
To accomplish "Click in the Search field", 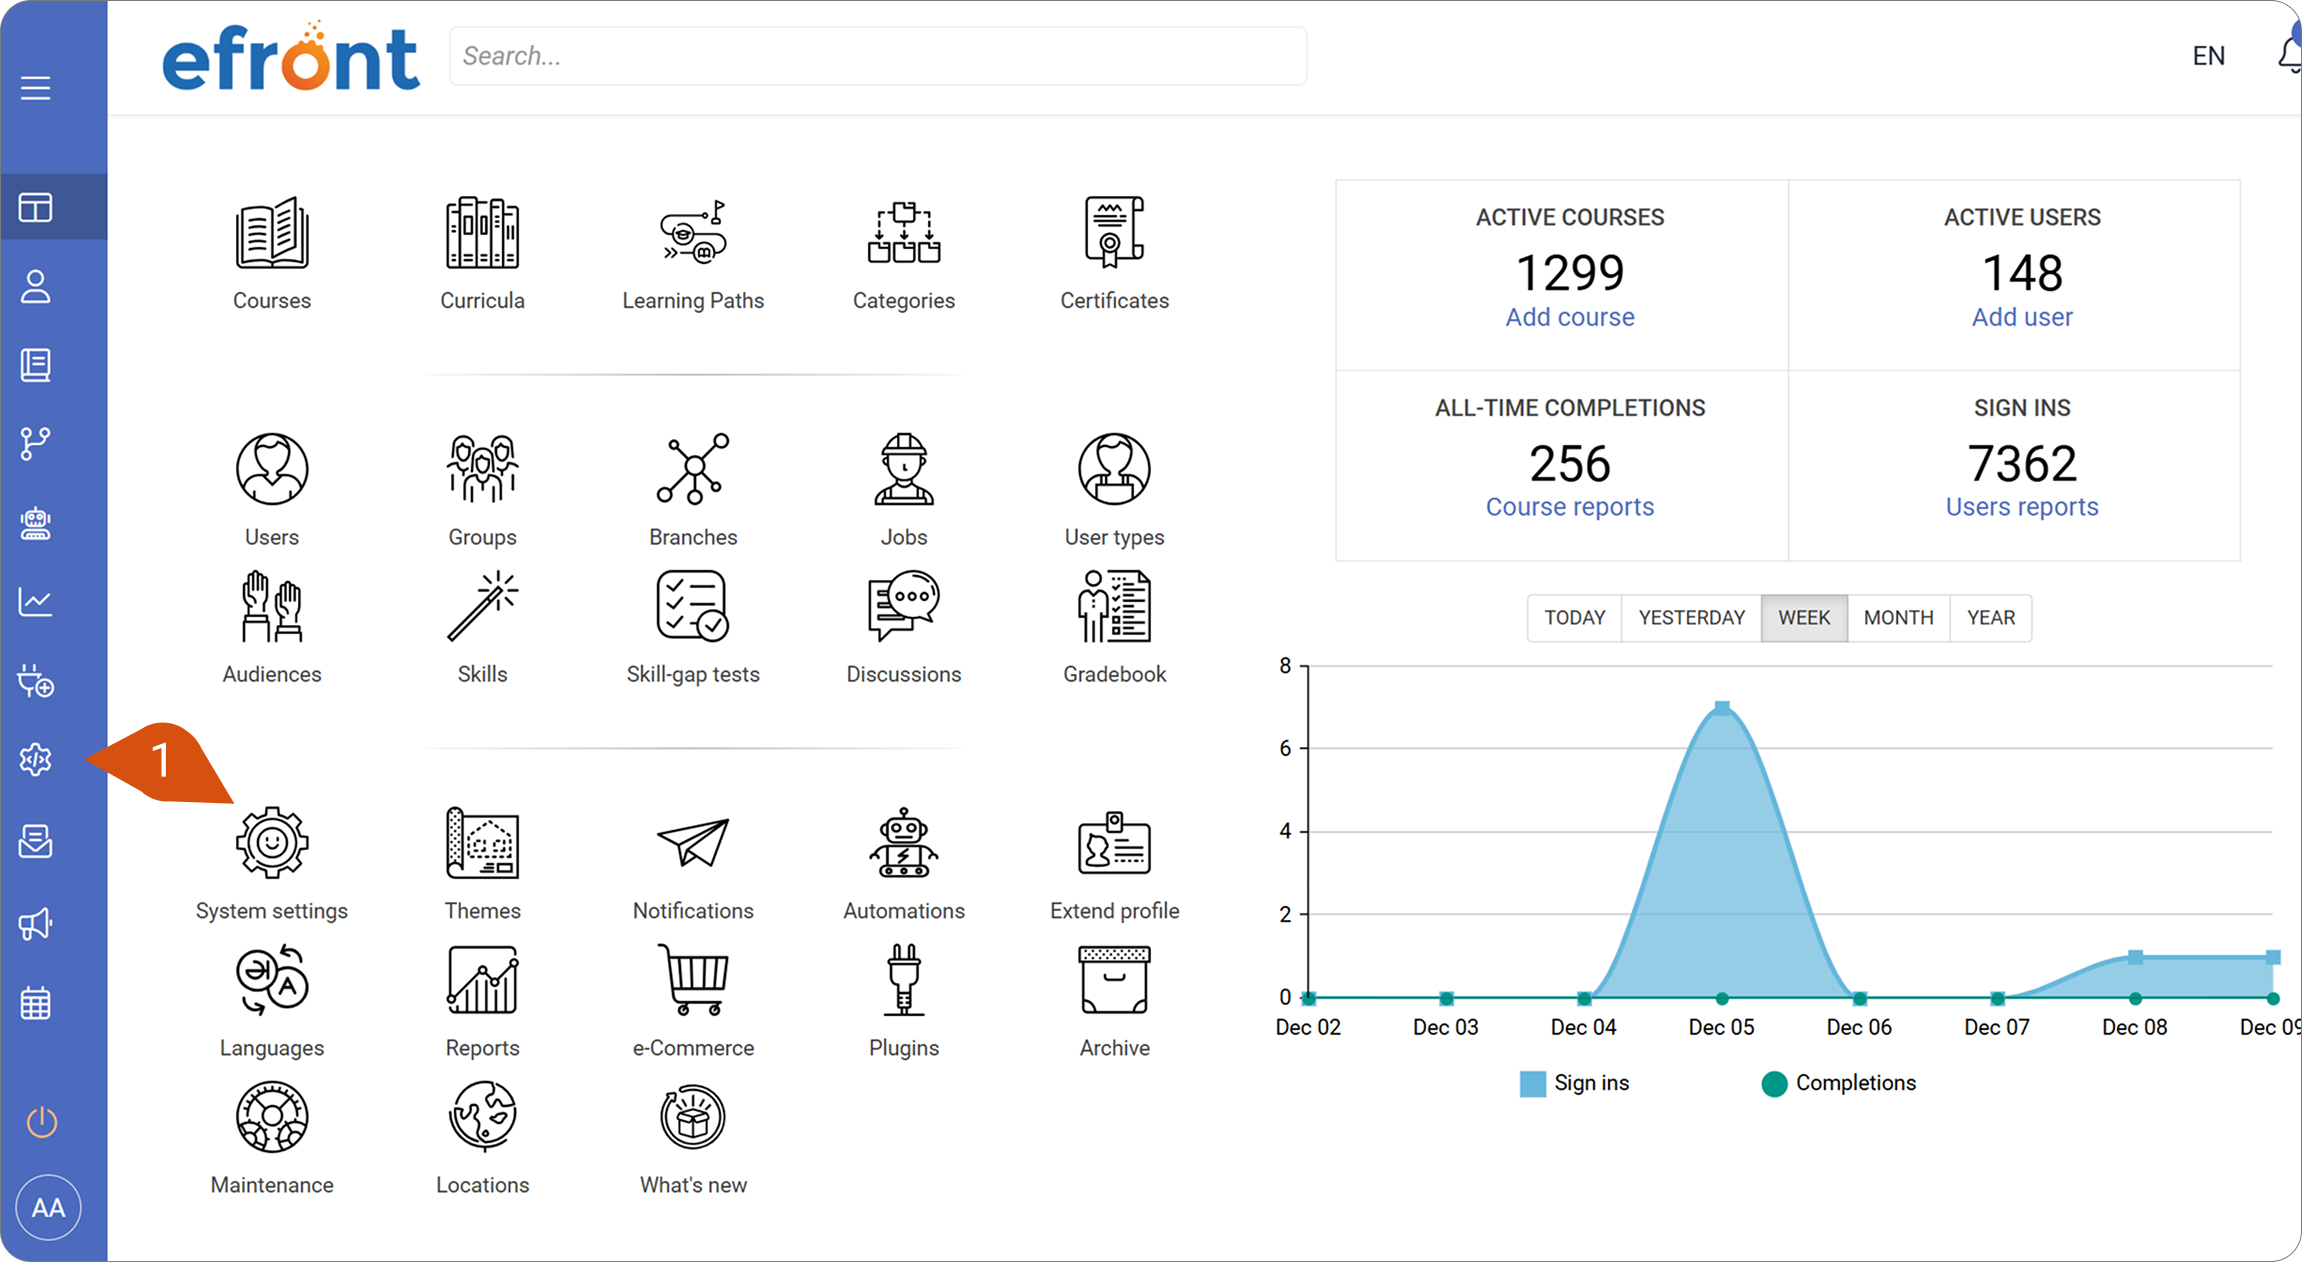I will click(x=878, y=56).
